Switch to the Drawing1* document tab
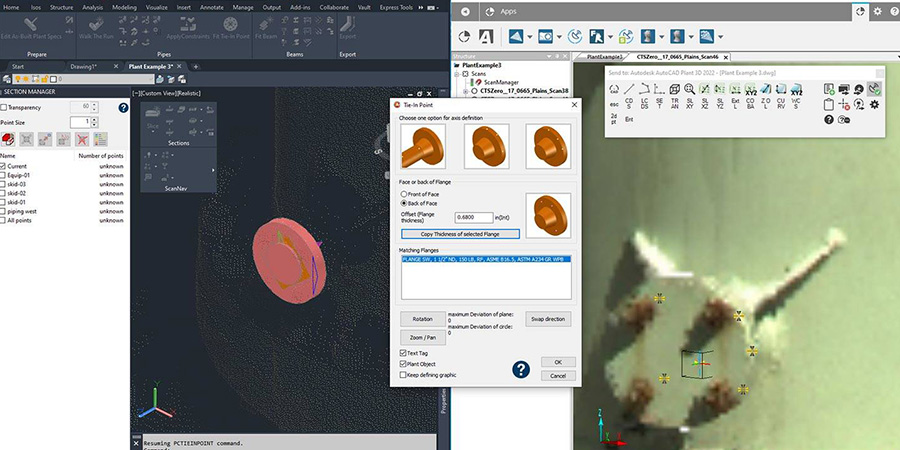 click(x=82, y=66)
